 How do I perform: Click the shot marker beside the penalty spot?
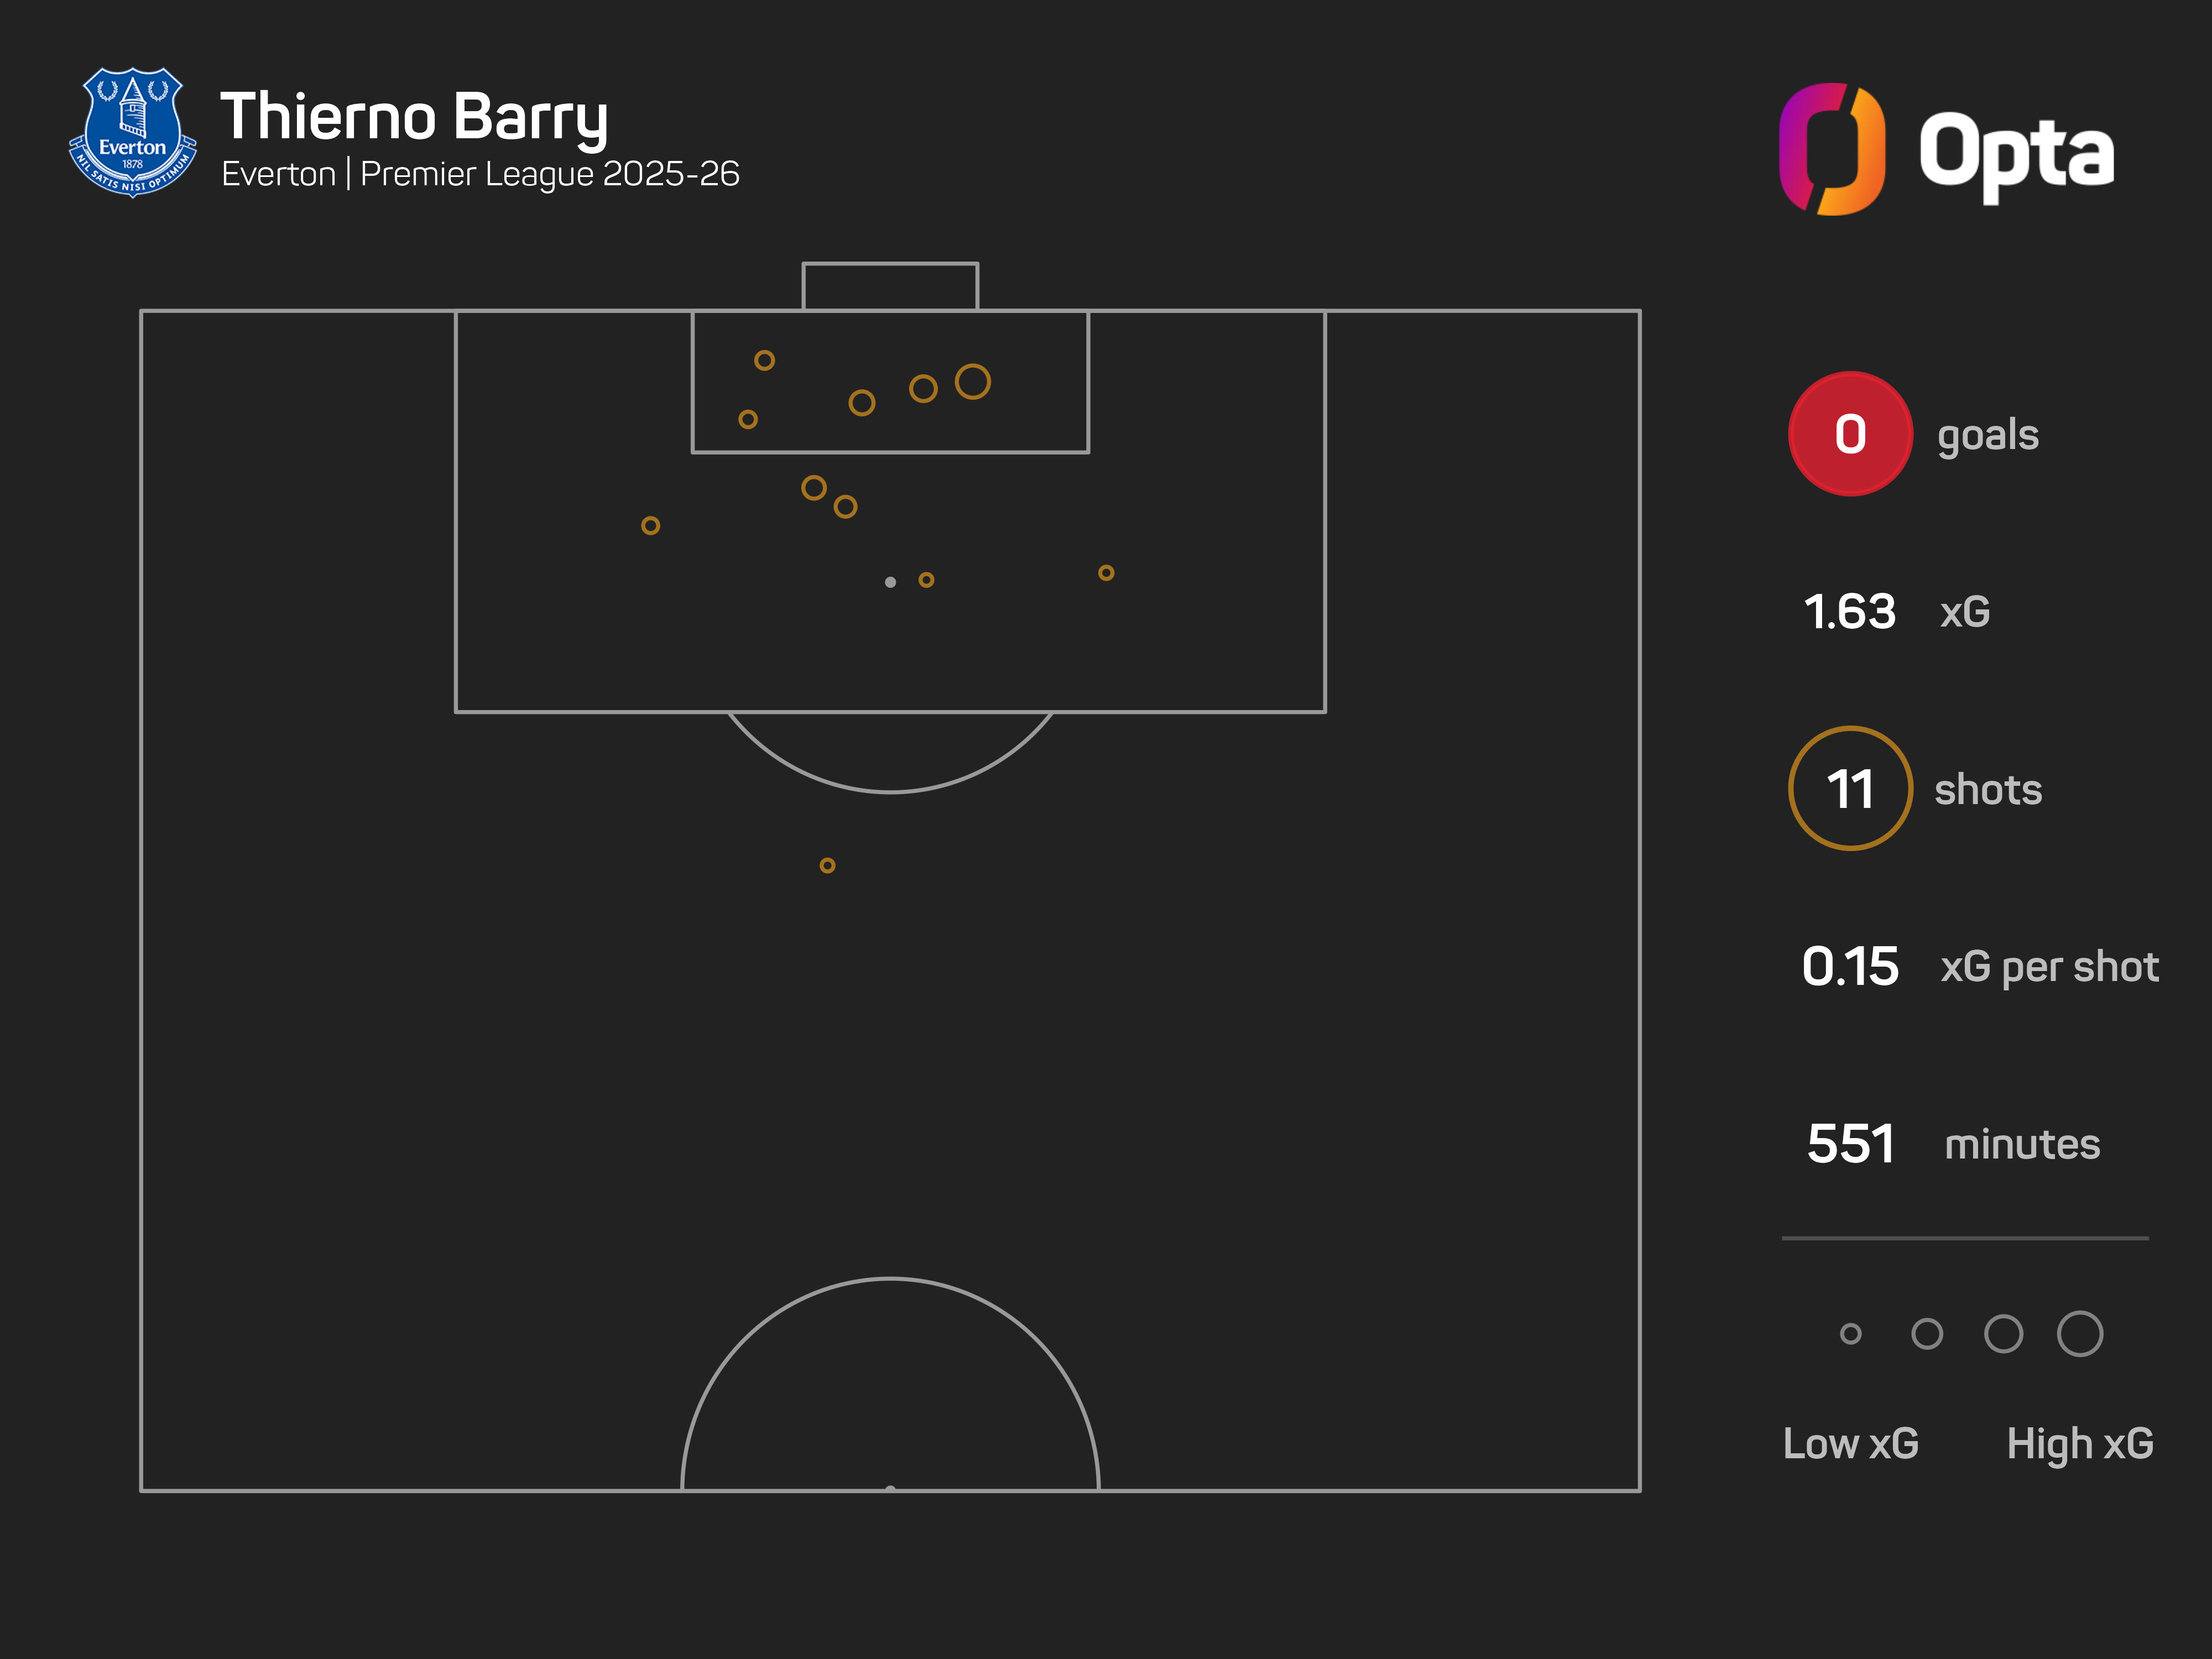point(926,580)
